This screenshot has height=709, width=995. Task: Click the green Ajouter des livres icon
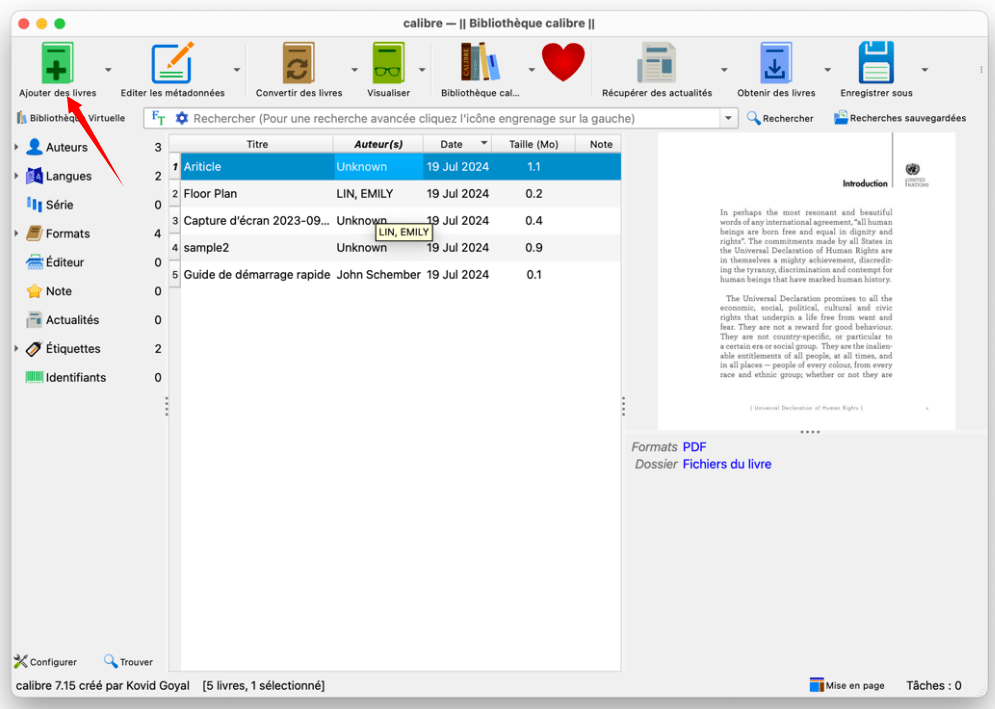[x=57, y=62]
